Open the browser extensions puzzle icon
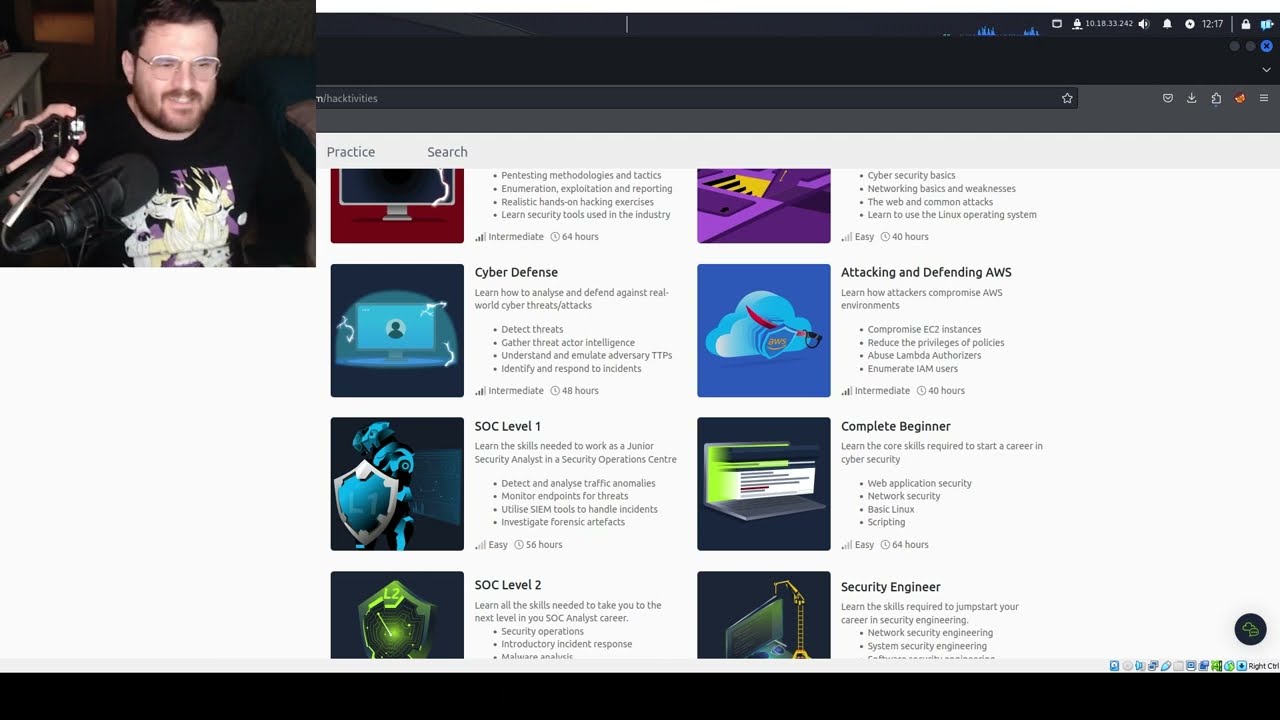The image size is (1280, 720). (1216, 98)
